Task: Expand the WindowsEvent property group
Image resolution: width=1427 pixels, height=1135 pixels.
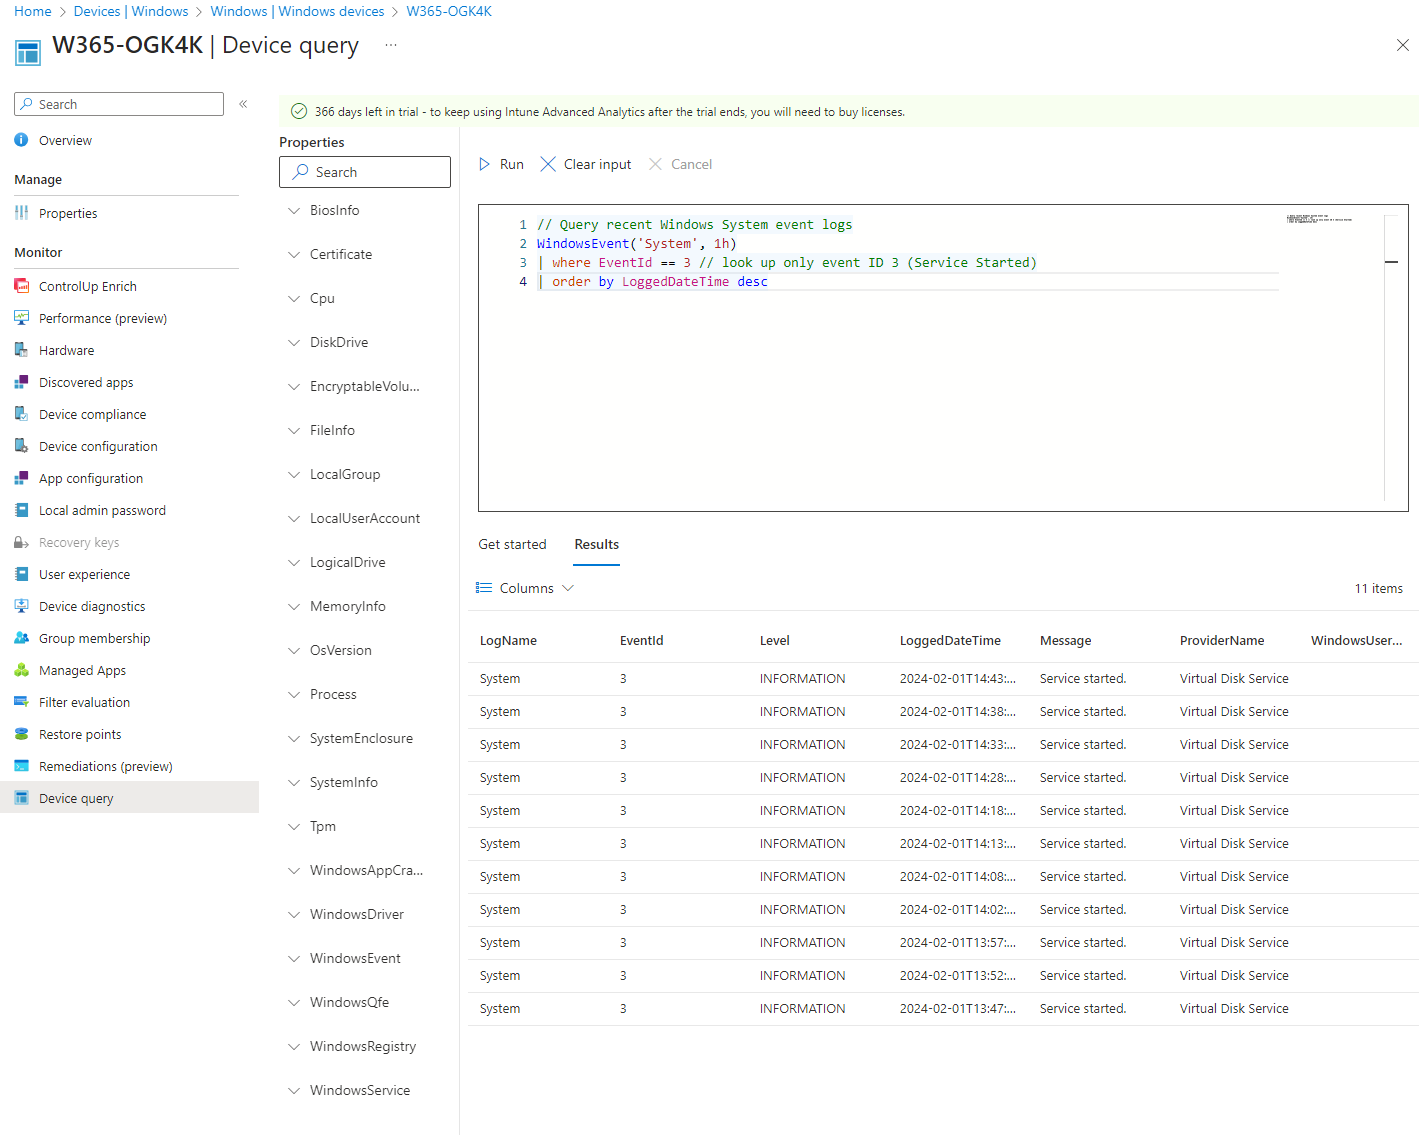Action: click(294, 958)
